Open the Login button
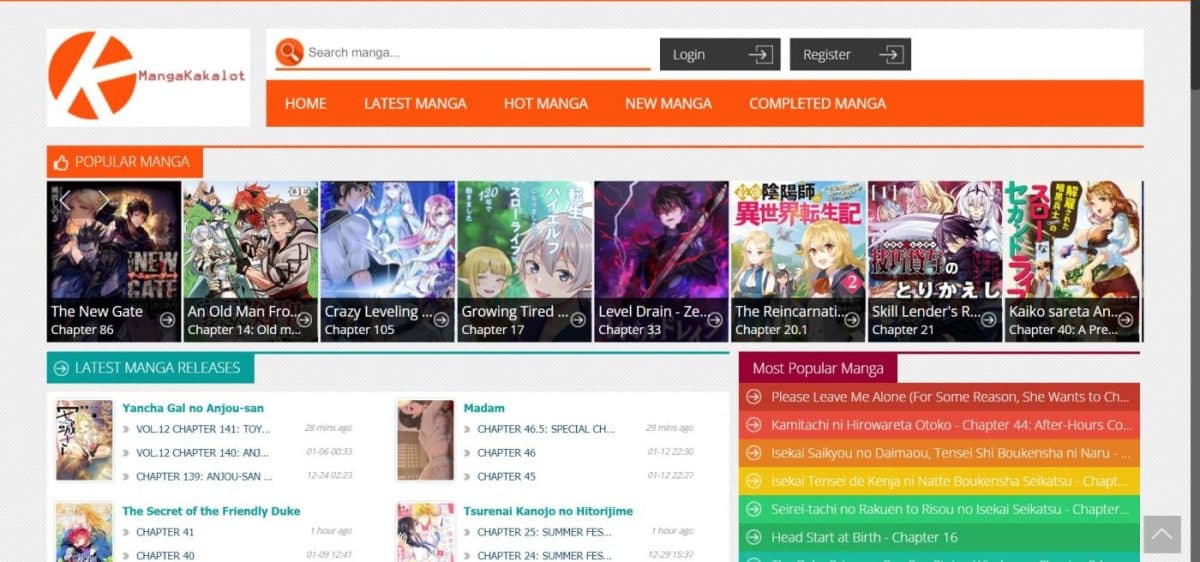The width and height of the screenshot is (1200, 562). click(719, 54)
